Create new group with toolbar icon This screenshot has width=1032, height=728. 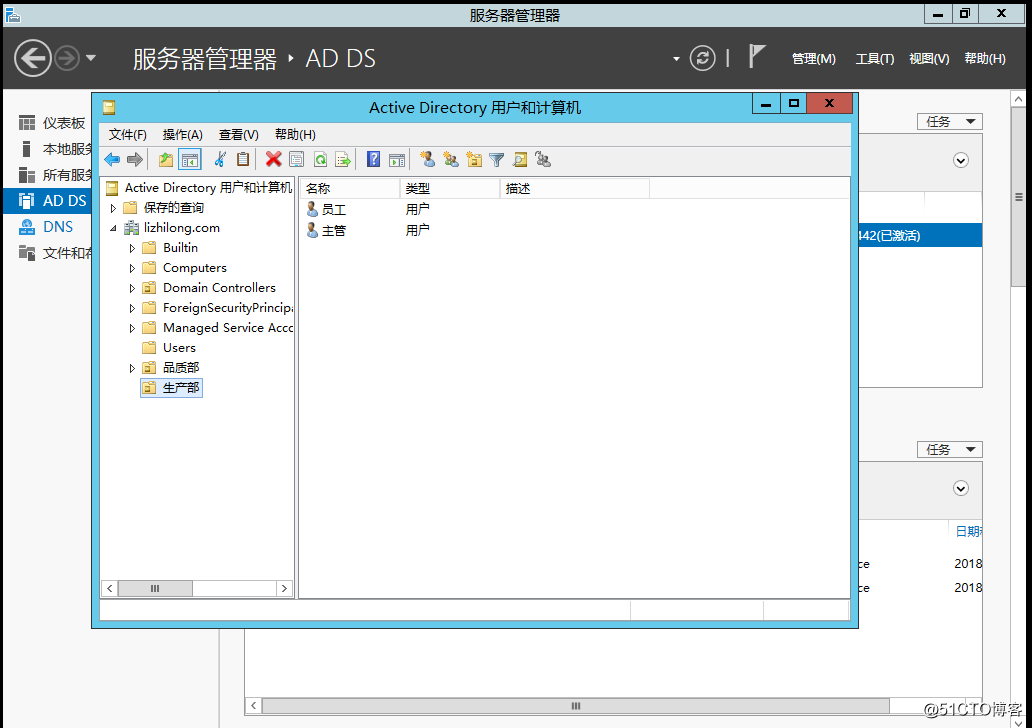coord(451,159)
